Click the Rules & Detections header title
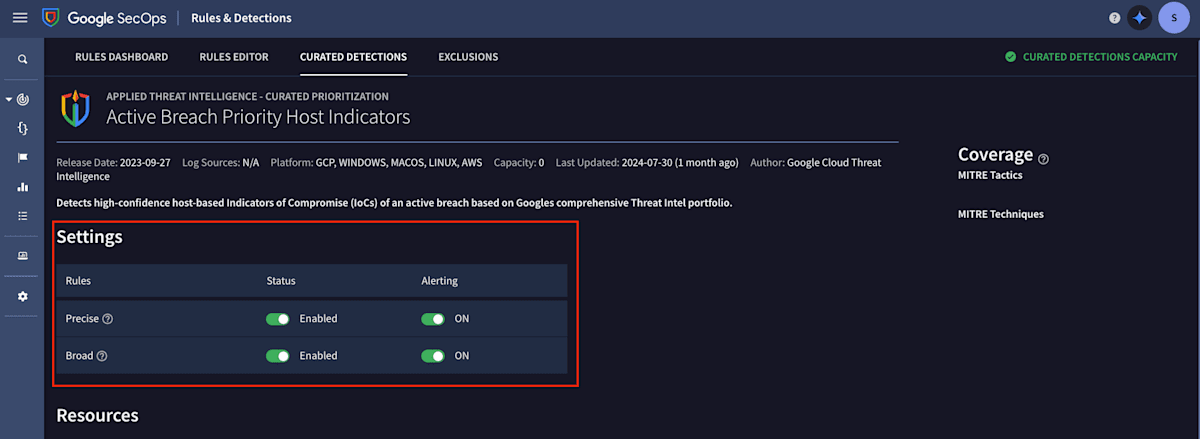Screen dimensions: 1200x439 [x=241, y=18]
